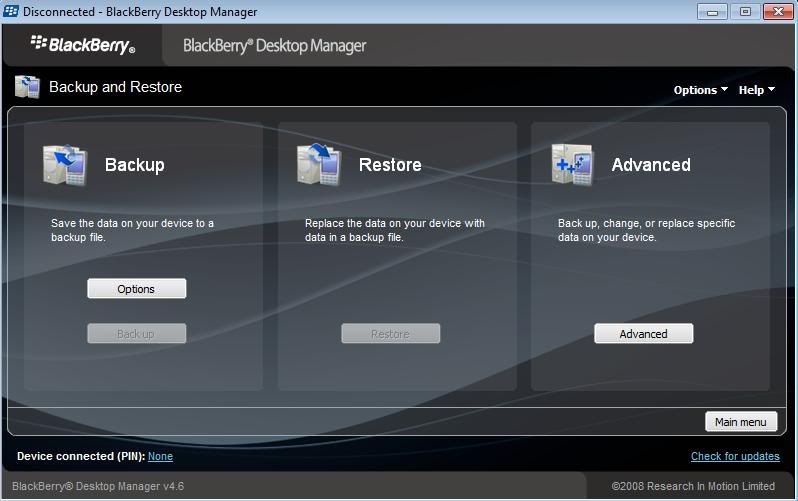Click the Restore section heading
This screenshot has height=501, width=798.
pos(390,165)
